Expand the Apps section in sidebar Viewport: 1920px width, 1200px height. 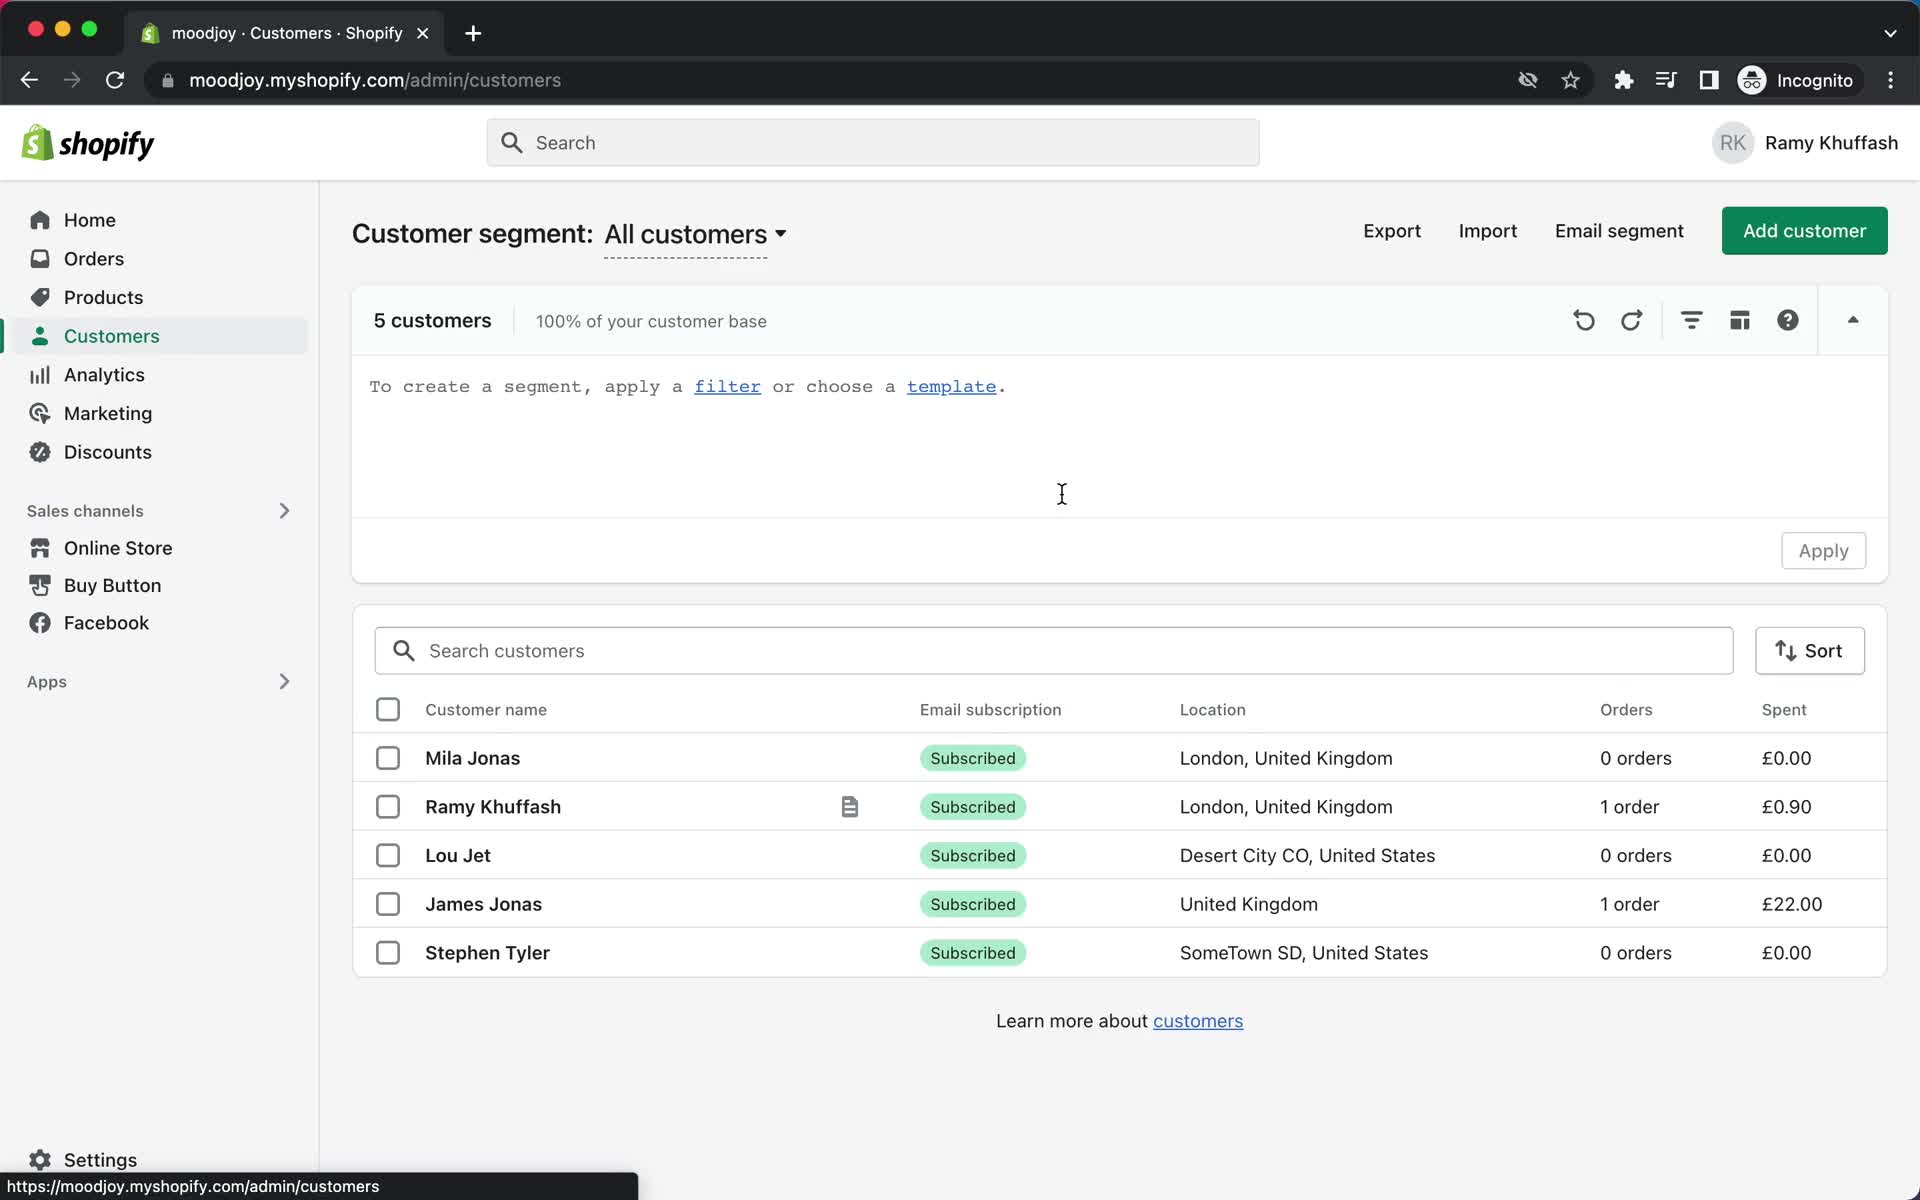[x=283, y=680]
